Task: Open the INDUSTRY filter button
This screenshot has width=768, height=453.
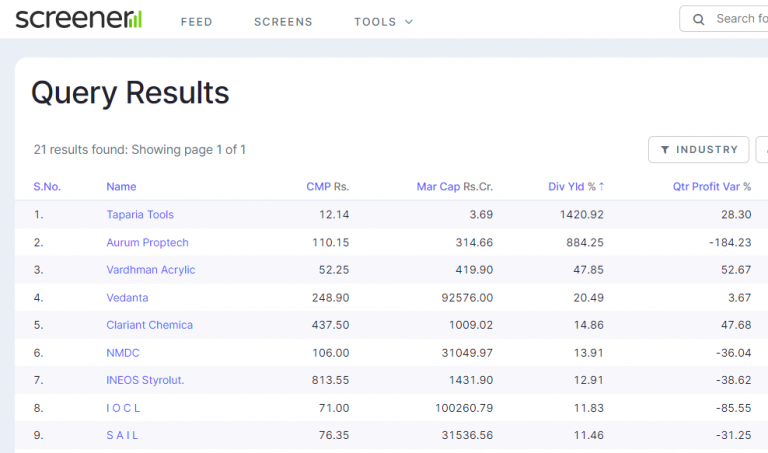Action: click(x=698, y=149)
